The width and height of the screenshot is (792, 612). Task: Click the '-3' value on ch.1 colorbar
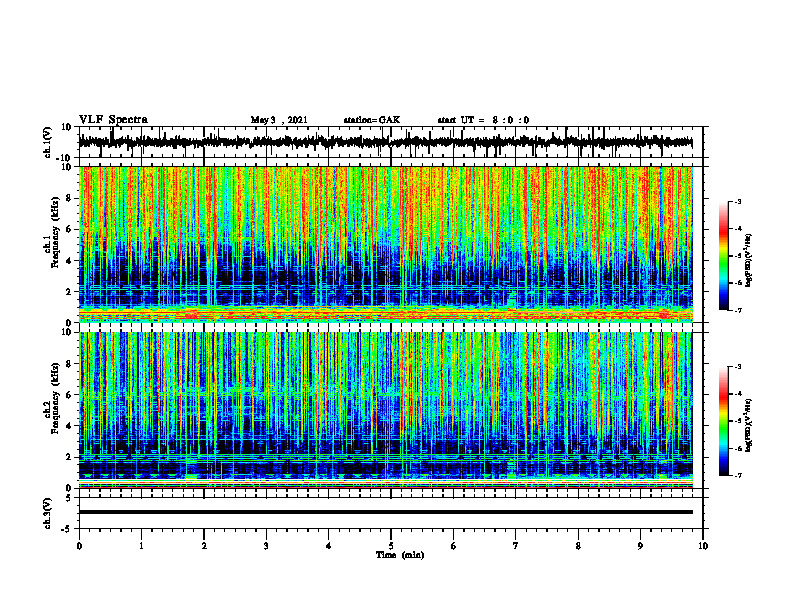click(736, 201)
